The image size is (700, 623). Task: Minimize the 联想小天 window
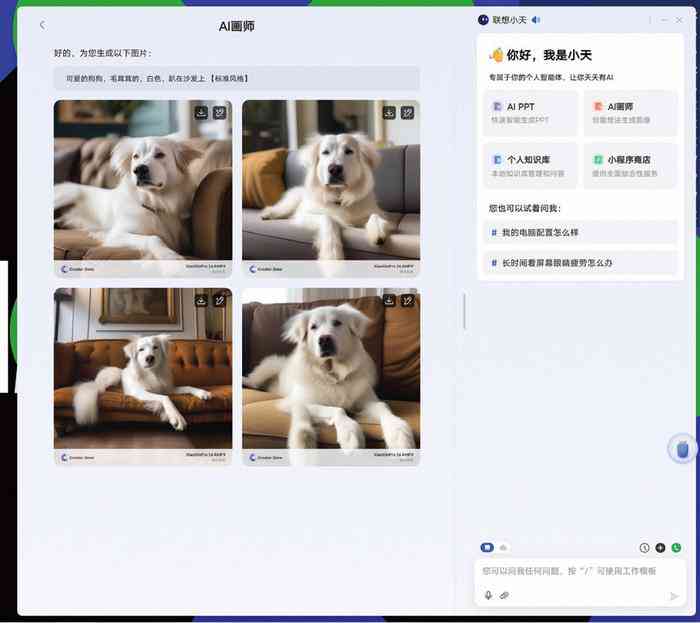[664, 20]
